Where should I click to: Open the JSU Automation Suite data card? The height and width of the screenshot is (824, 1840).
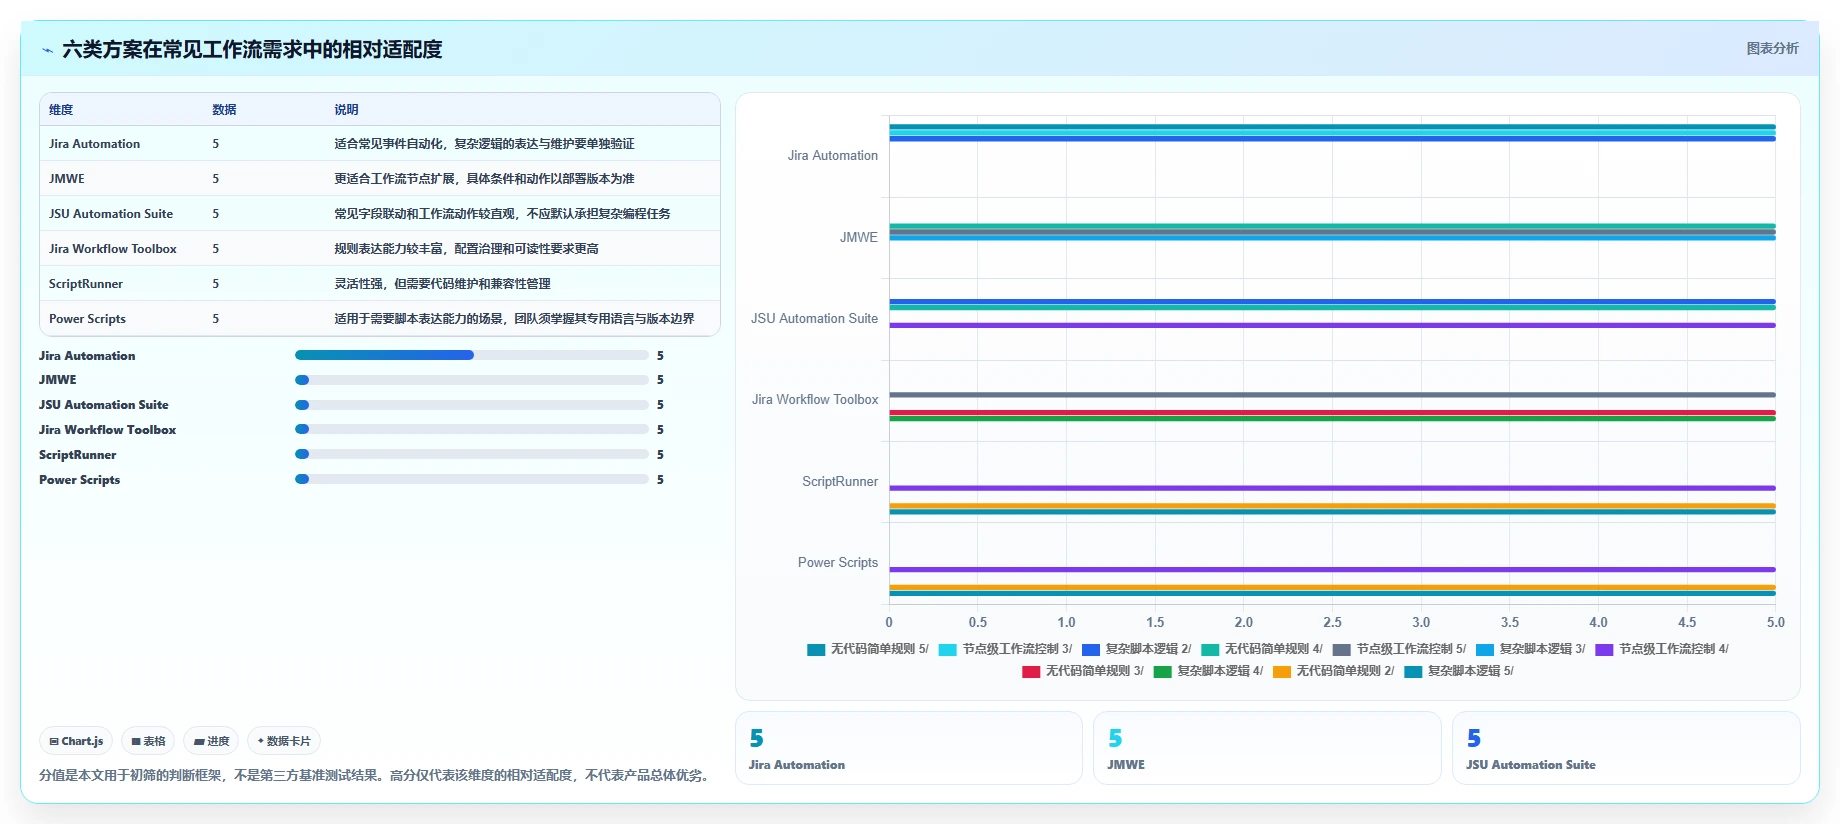(x=1626, y=748)
